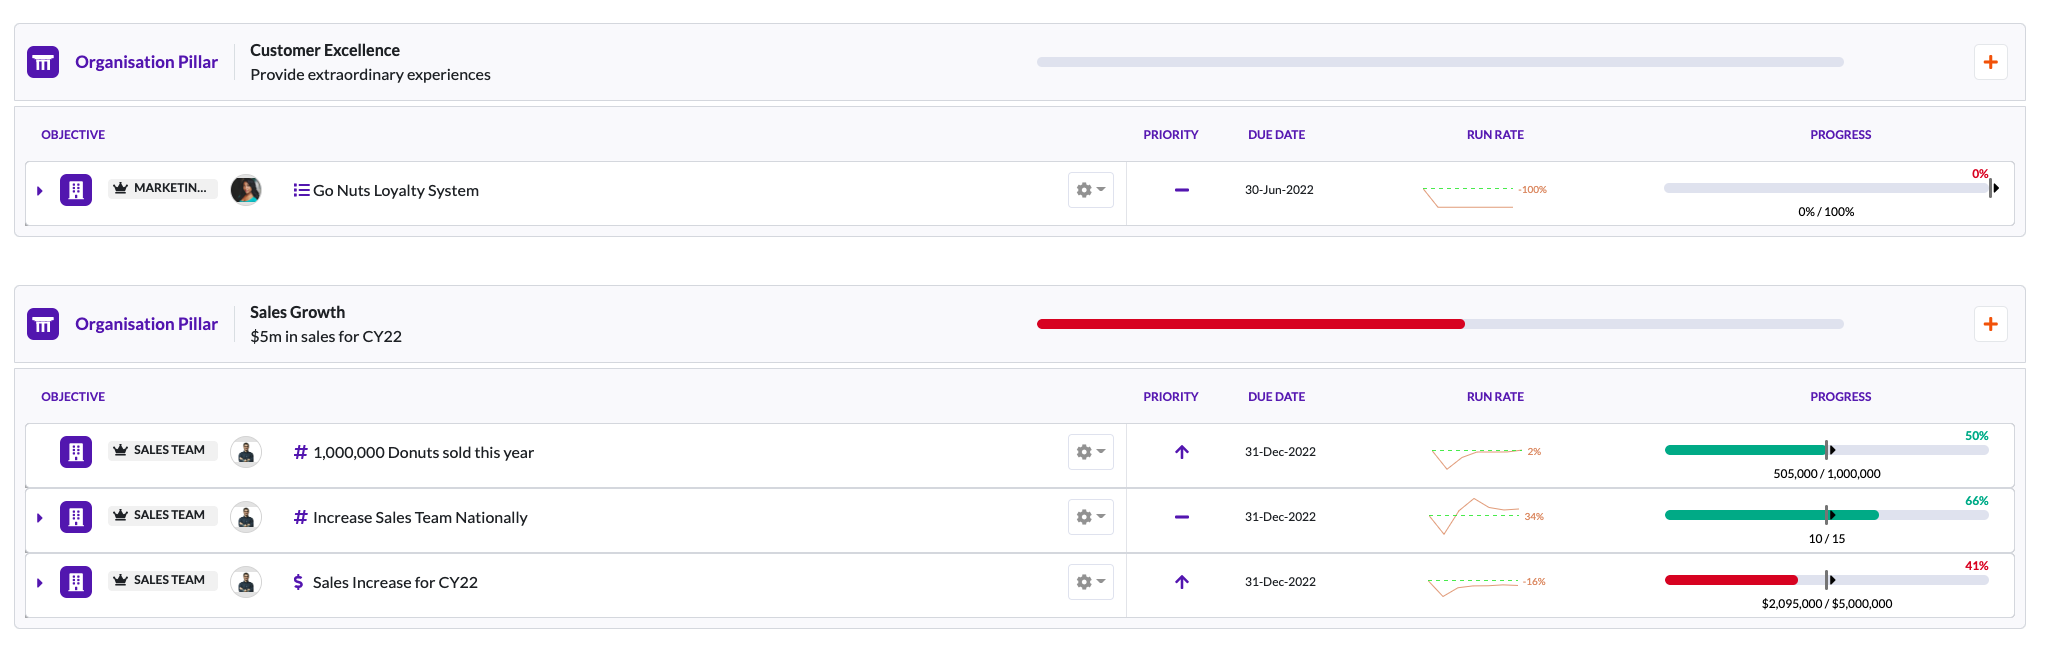Open 1,000,000 Donuts sold this year objective
Viewport: 2050px width, 656px height.
(x=423, y=453)
